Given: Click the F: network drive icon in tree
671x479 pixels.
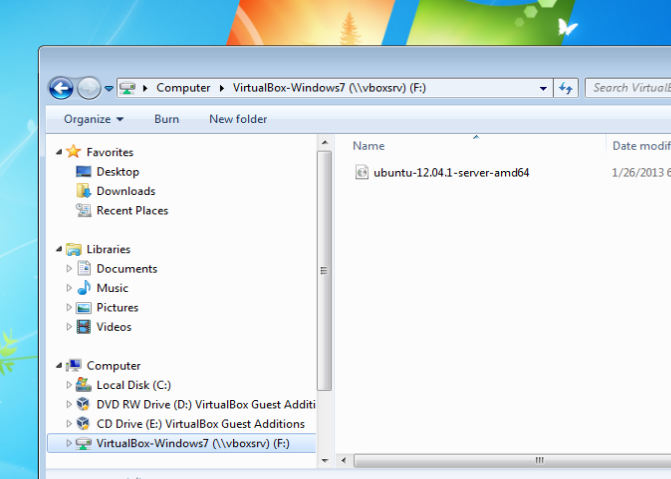Looking at the screenshot, I should pos(83,443).
